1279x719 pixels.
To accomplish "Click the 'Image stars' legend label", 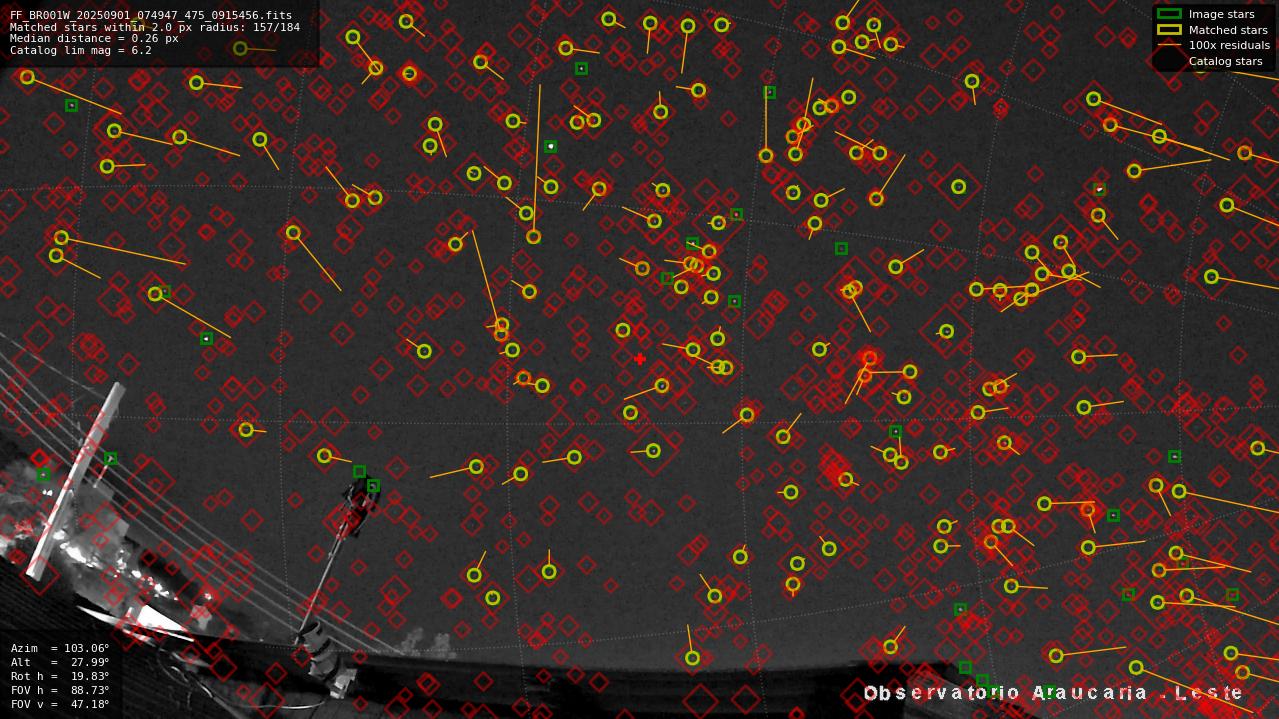I will coord(1221,14).
